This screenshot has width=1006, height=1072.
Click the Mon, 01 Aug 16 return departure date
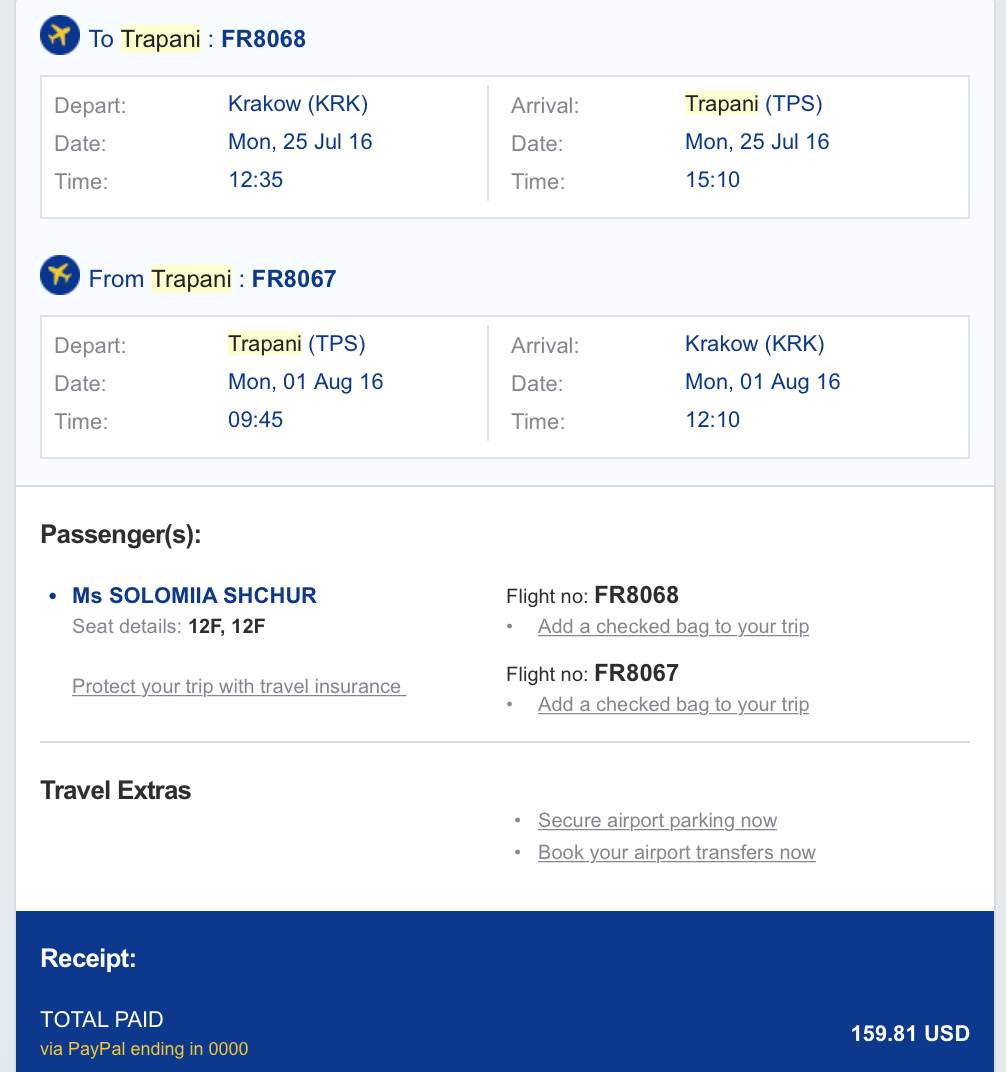click(305, 382)
